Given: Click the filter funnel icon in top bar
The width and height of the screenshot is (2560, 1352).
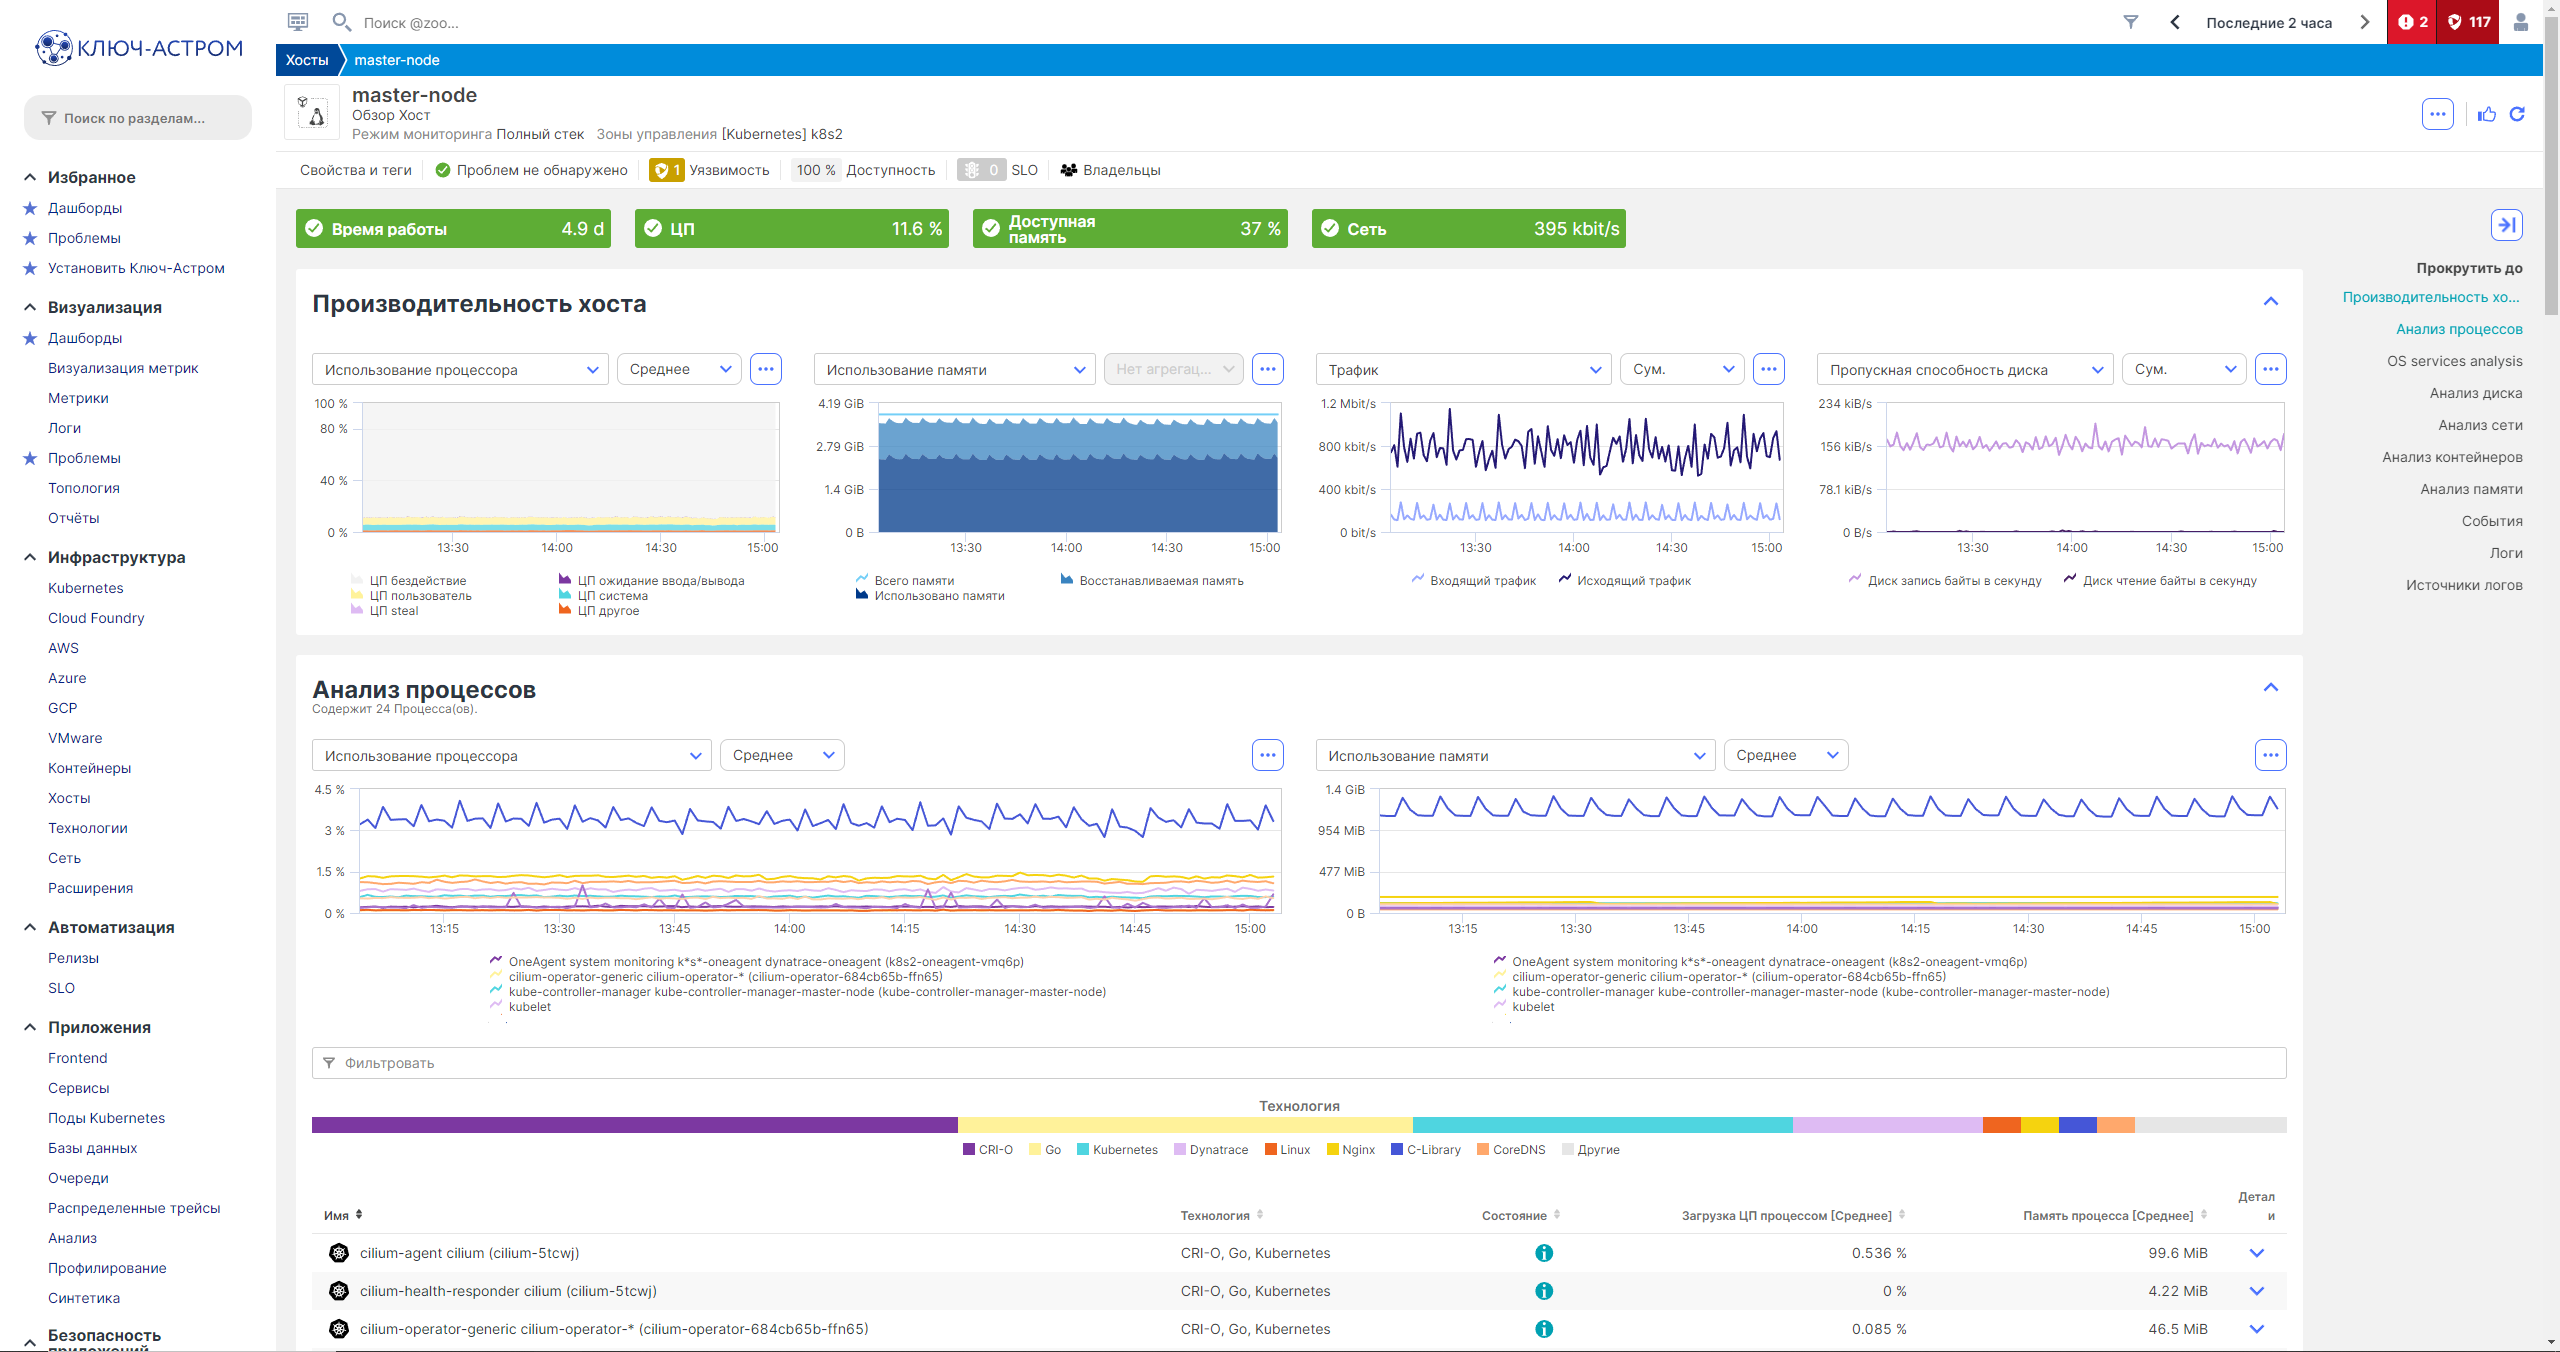Looking at the screenshot, I should [2131, 22].
